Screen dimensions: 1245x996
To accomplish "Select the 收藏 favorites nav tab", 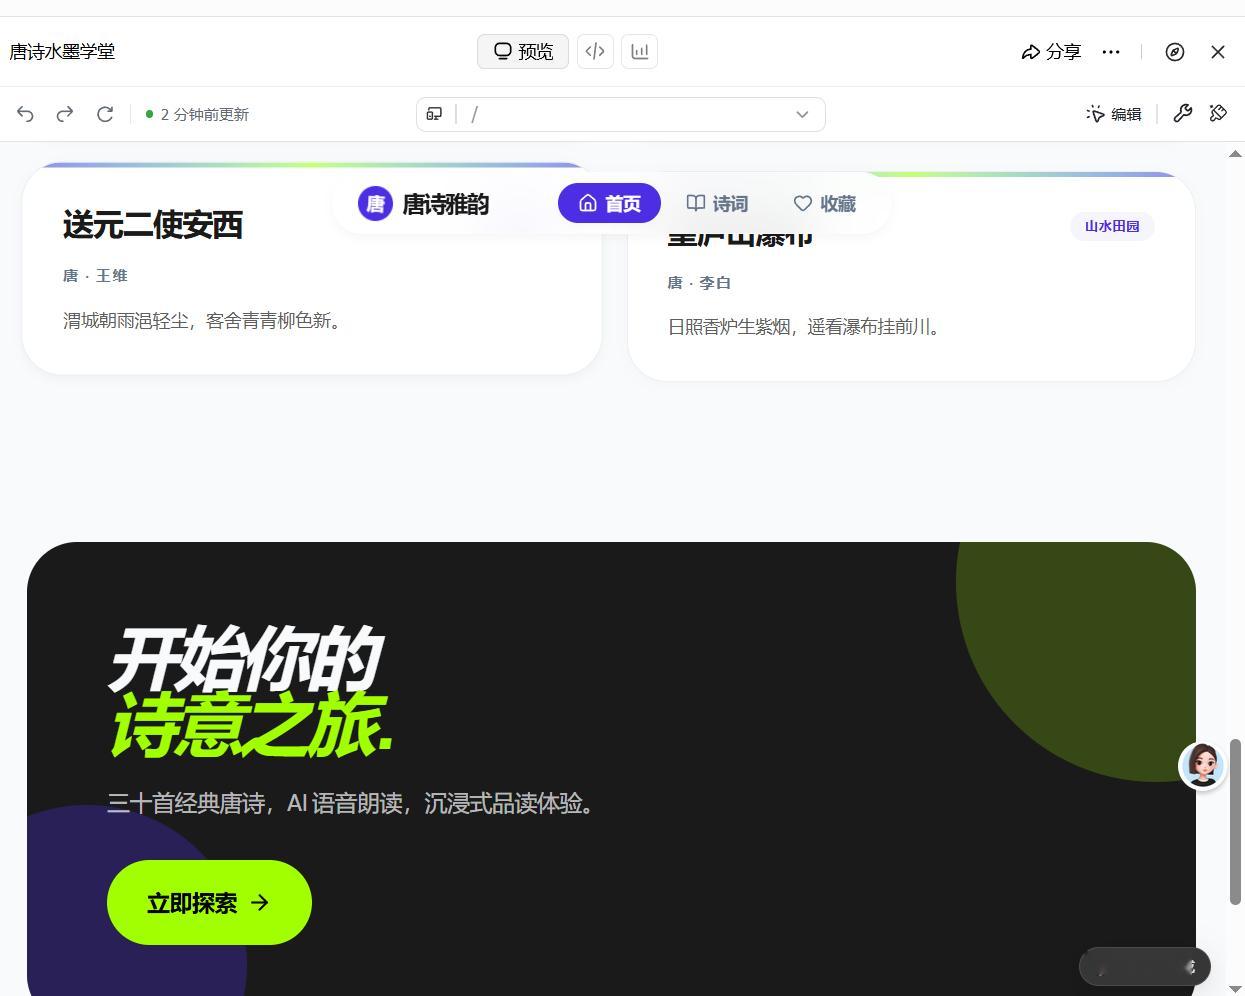I will (x=825, y=203).
